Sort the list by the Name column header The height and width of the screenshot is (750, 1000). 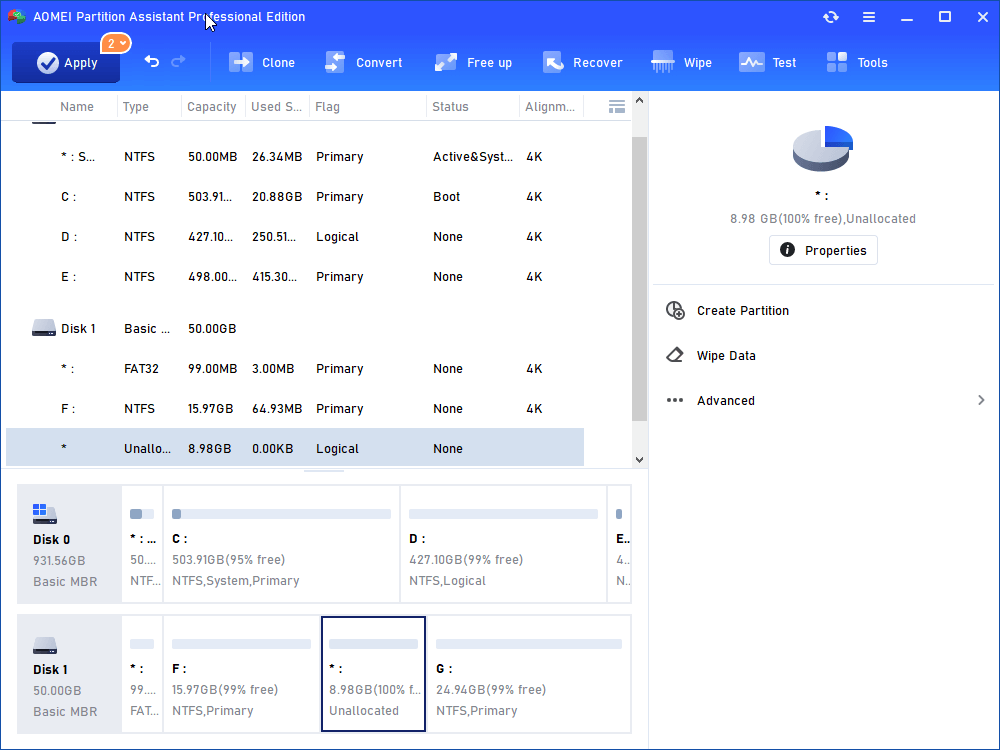[x=77, y=107]
